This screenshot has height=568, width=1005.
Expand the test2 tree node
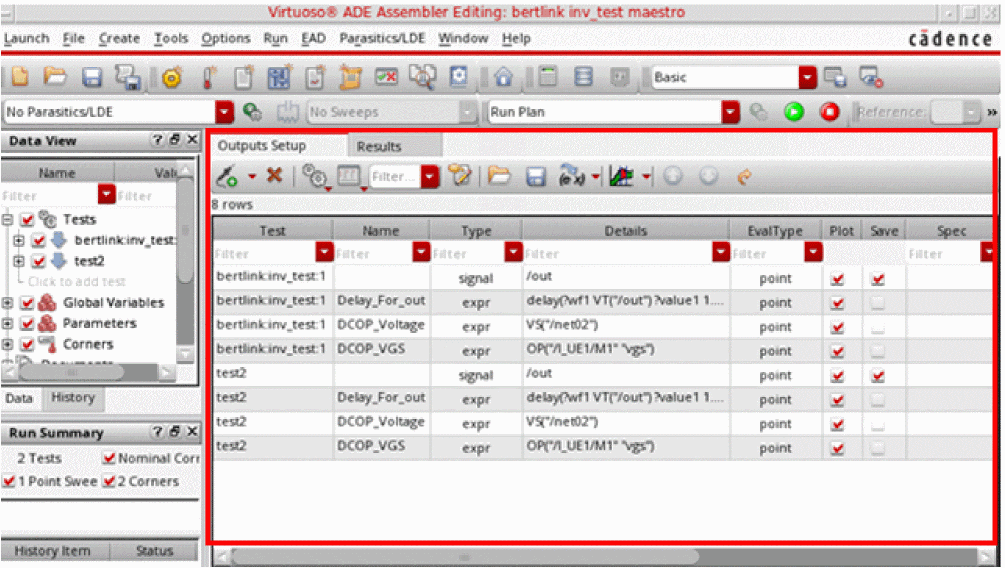coord(20,261)
